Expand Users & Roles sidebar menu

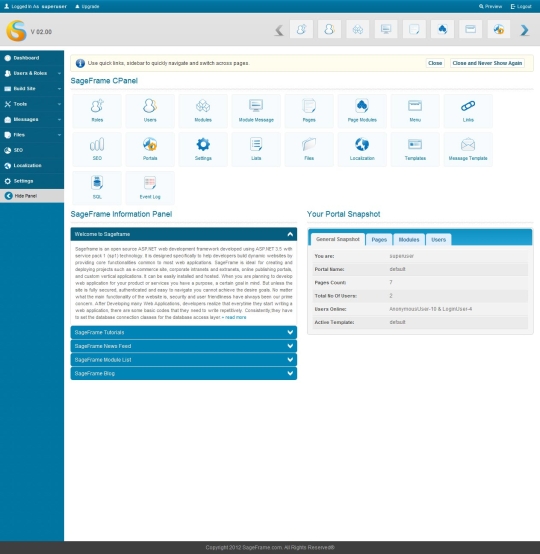click(x=32, y=73)
